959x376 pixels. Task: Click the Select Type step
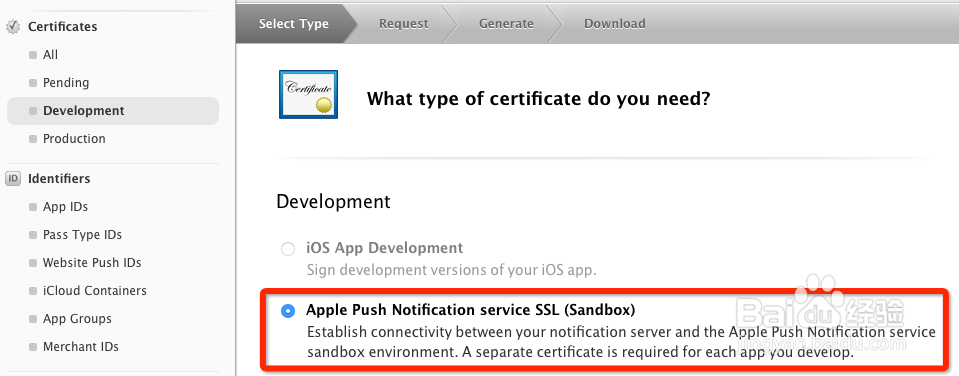(x=294, y=24)
